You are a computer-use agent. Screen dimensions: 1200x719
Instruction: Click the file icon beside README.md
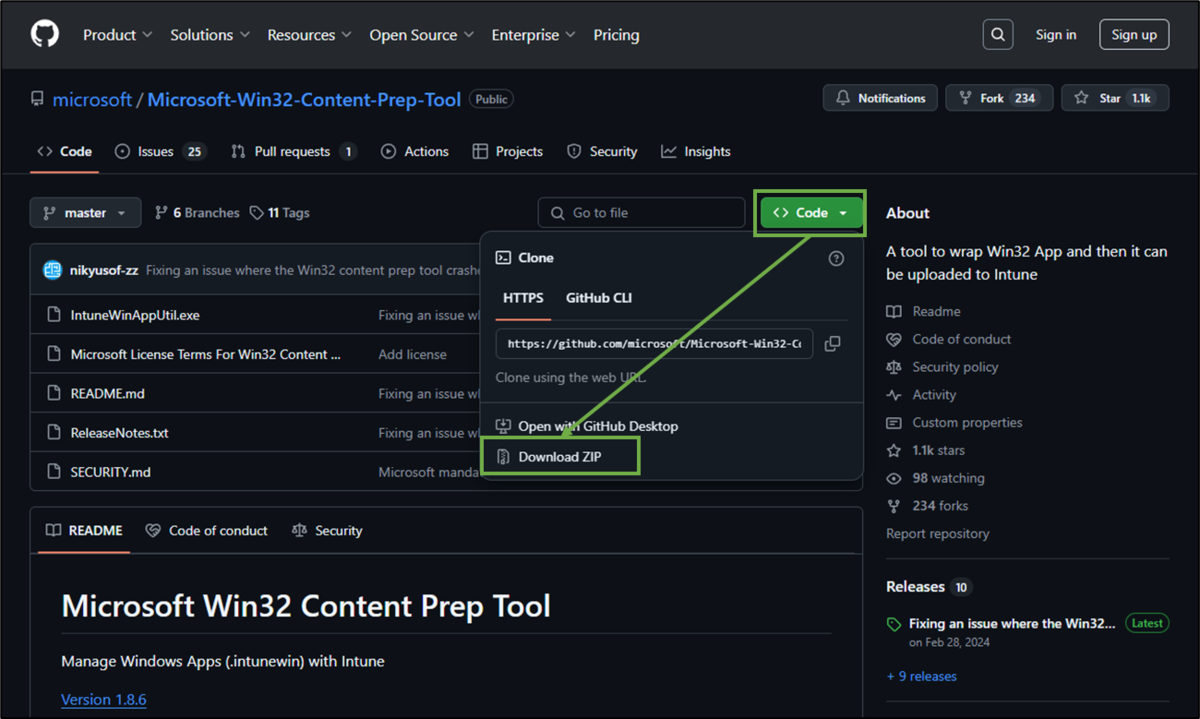[54, 394]
